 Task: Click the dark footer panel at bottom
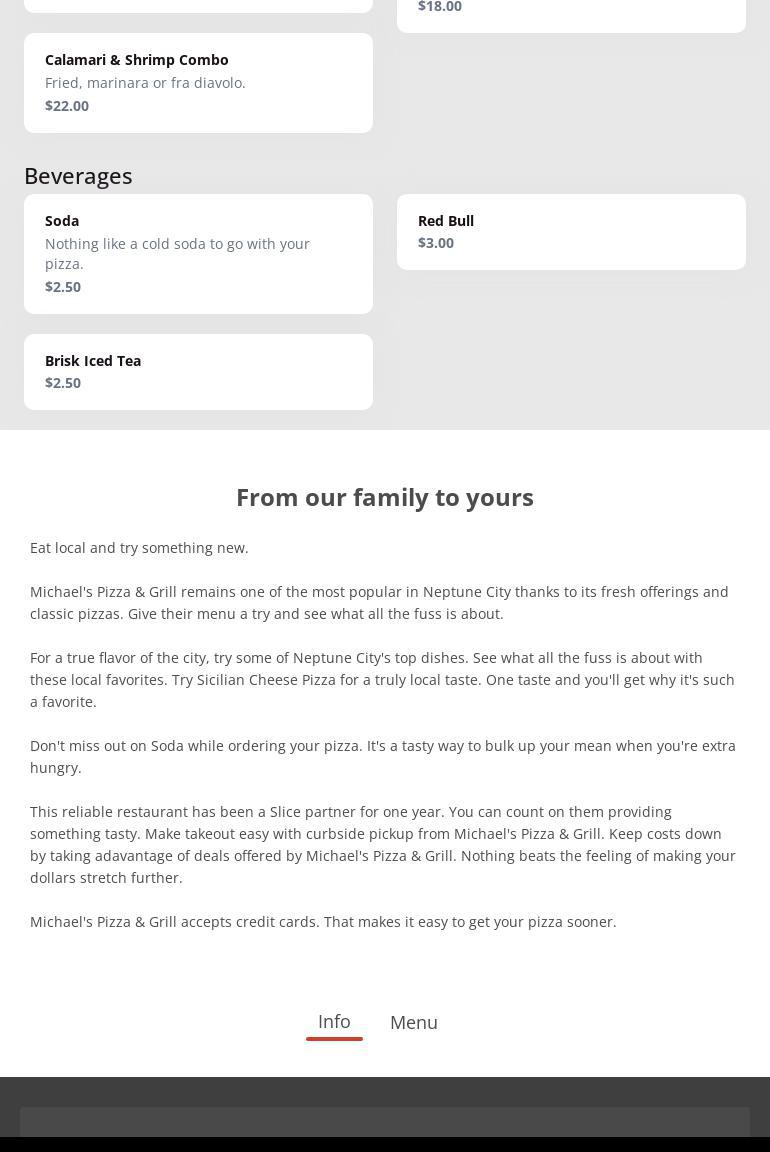(385, 1121)
